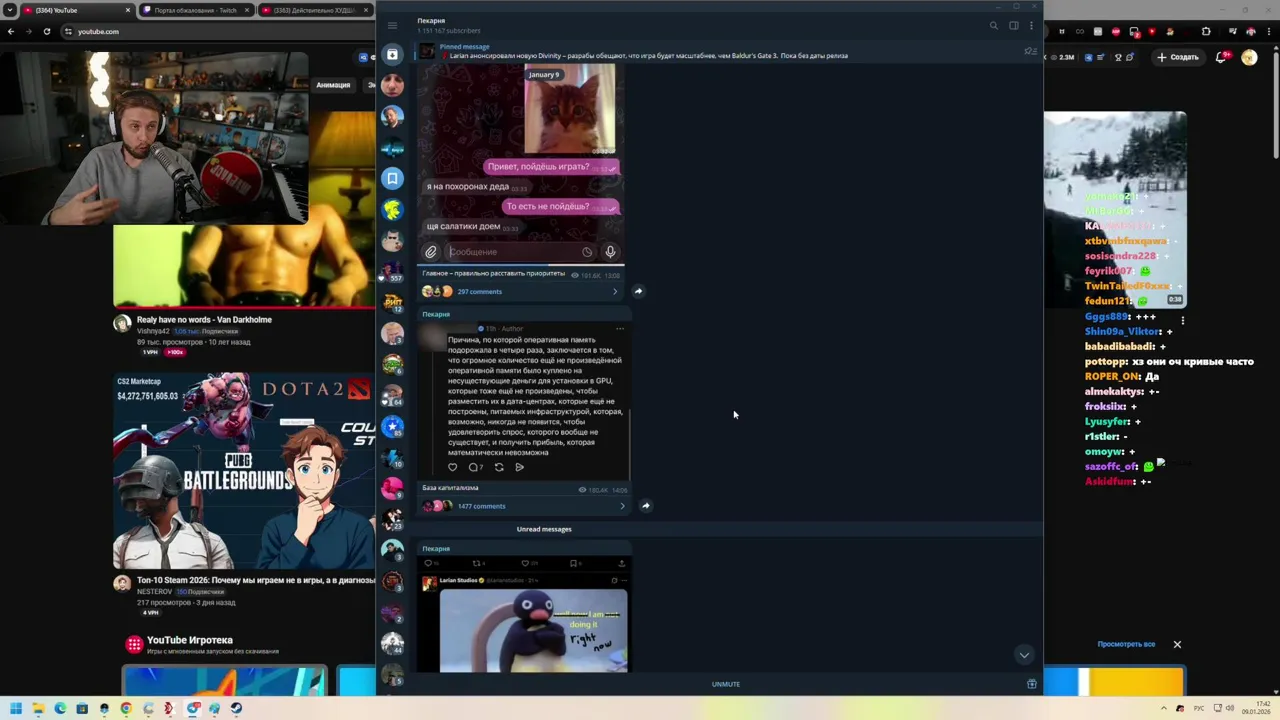Open three-dot menu on the quoted tweet
1280x720 pixels.
(620, 328)
